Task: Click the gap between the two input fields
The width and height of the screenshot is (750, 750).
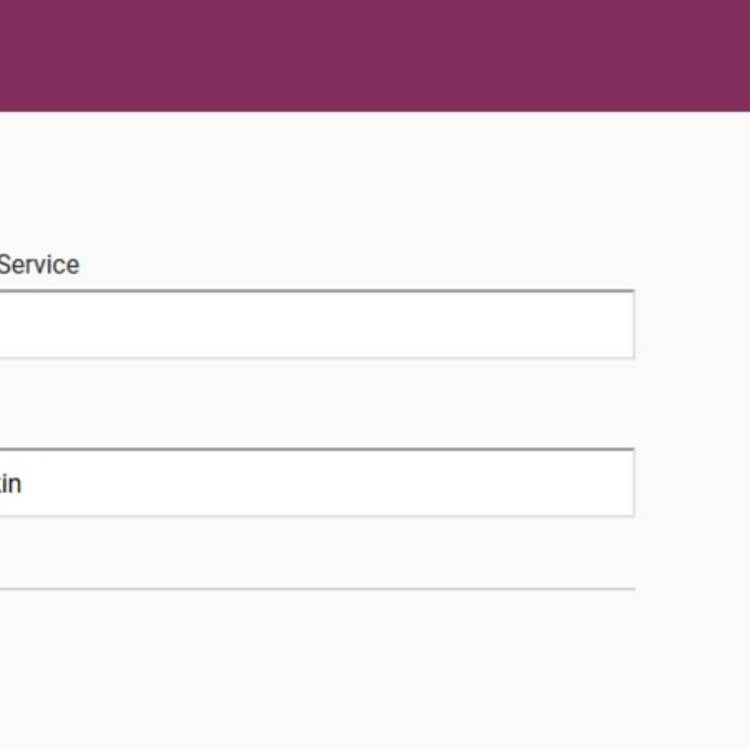Action: coord(317,403)
